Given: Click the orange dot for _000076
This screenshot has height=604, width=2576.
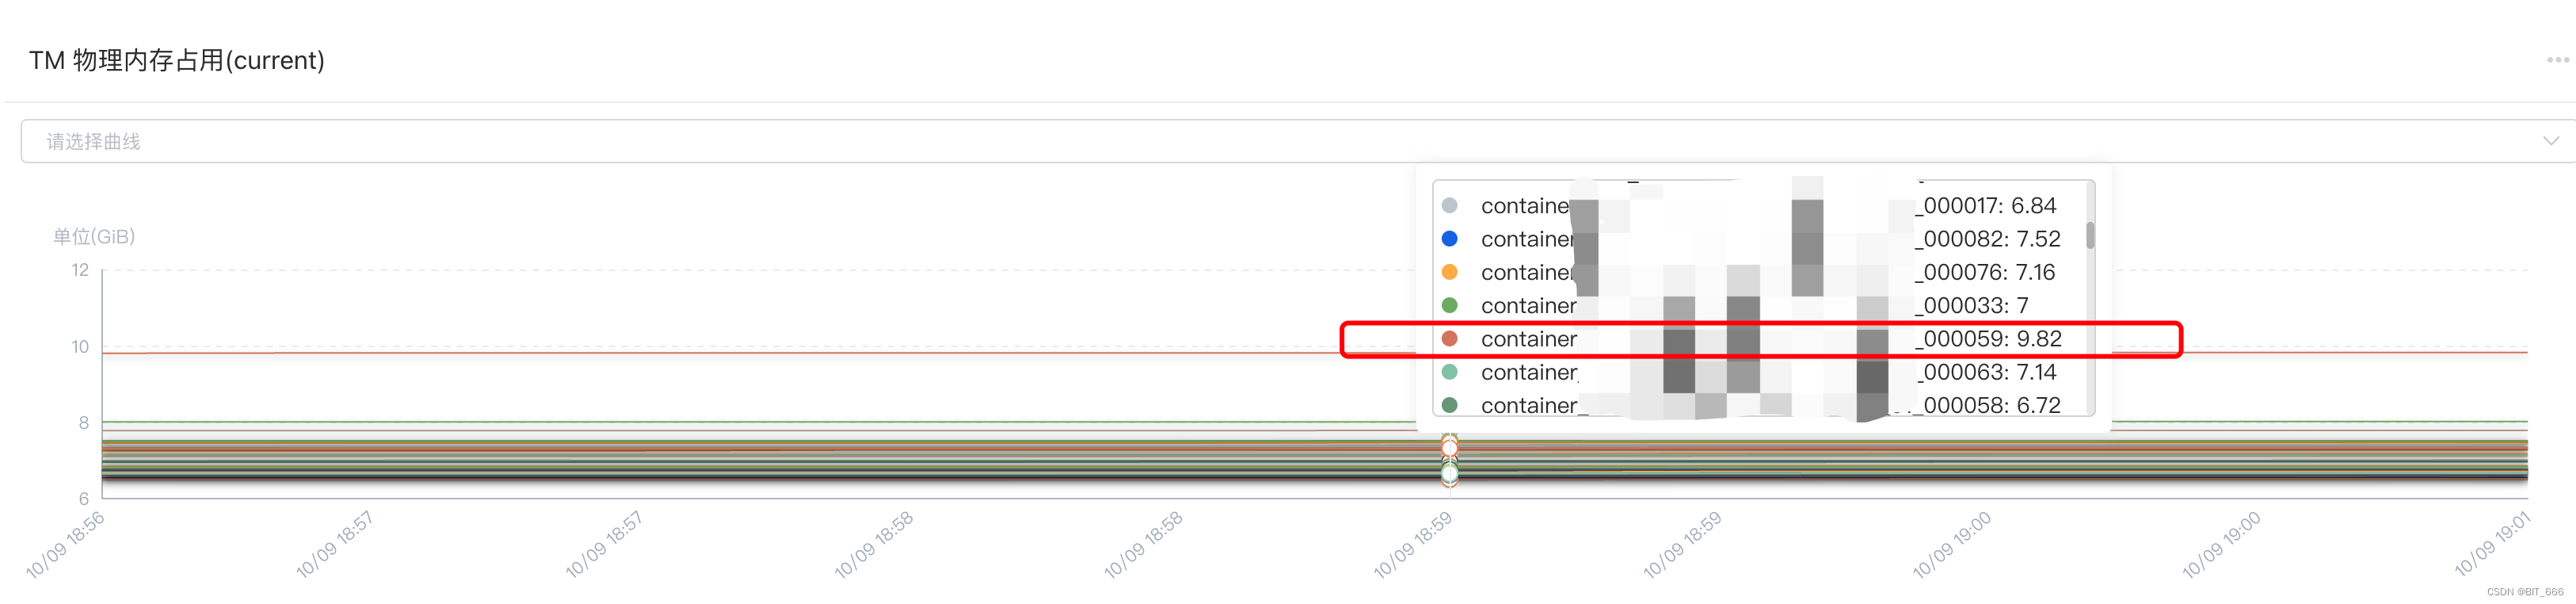Looking at the screenshot, I should (x=1449, y=272).
